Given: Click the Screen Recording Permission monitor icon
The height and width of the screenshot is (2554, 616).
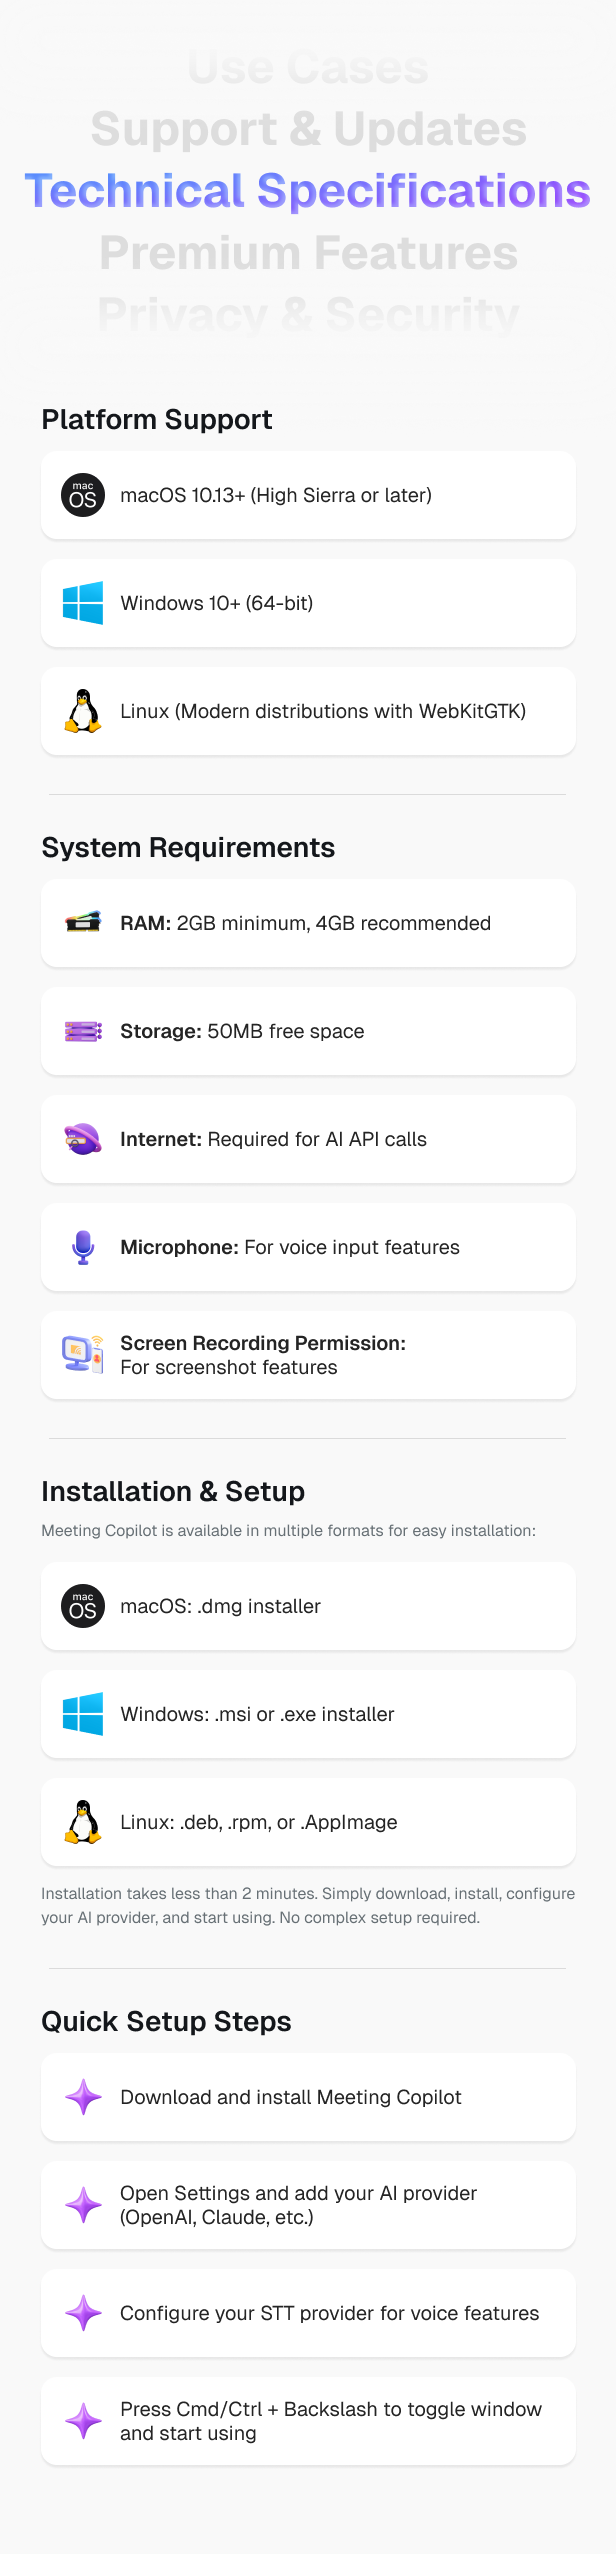Looking at the screenshot, I should [83, 1355].
